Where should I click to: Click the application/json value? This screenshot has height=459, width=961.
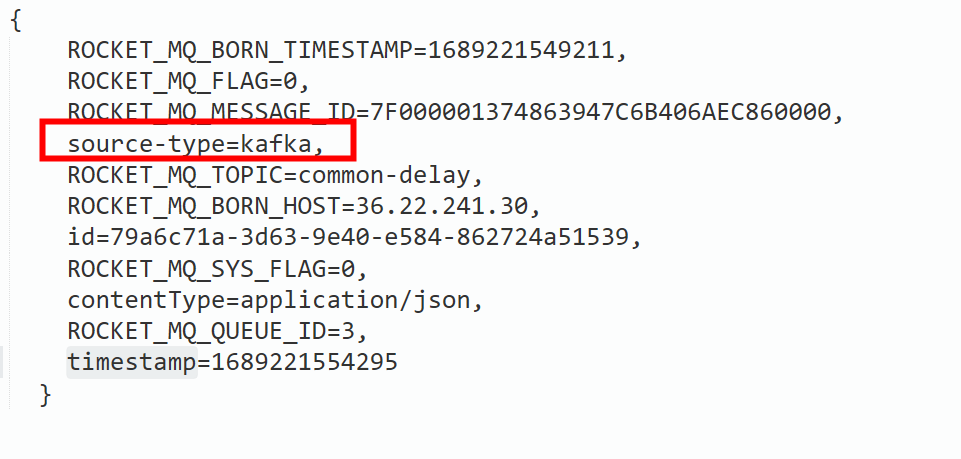coord(355,300)
